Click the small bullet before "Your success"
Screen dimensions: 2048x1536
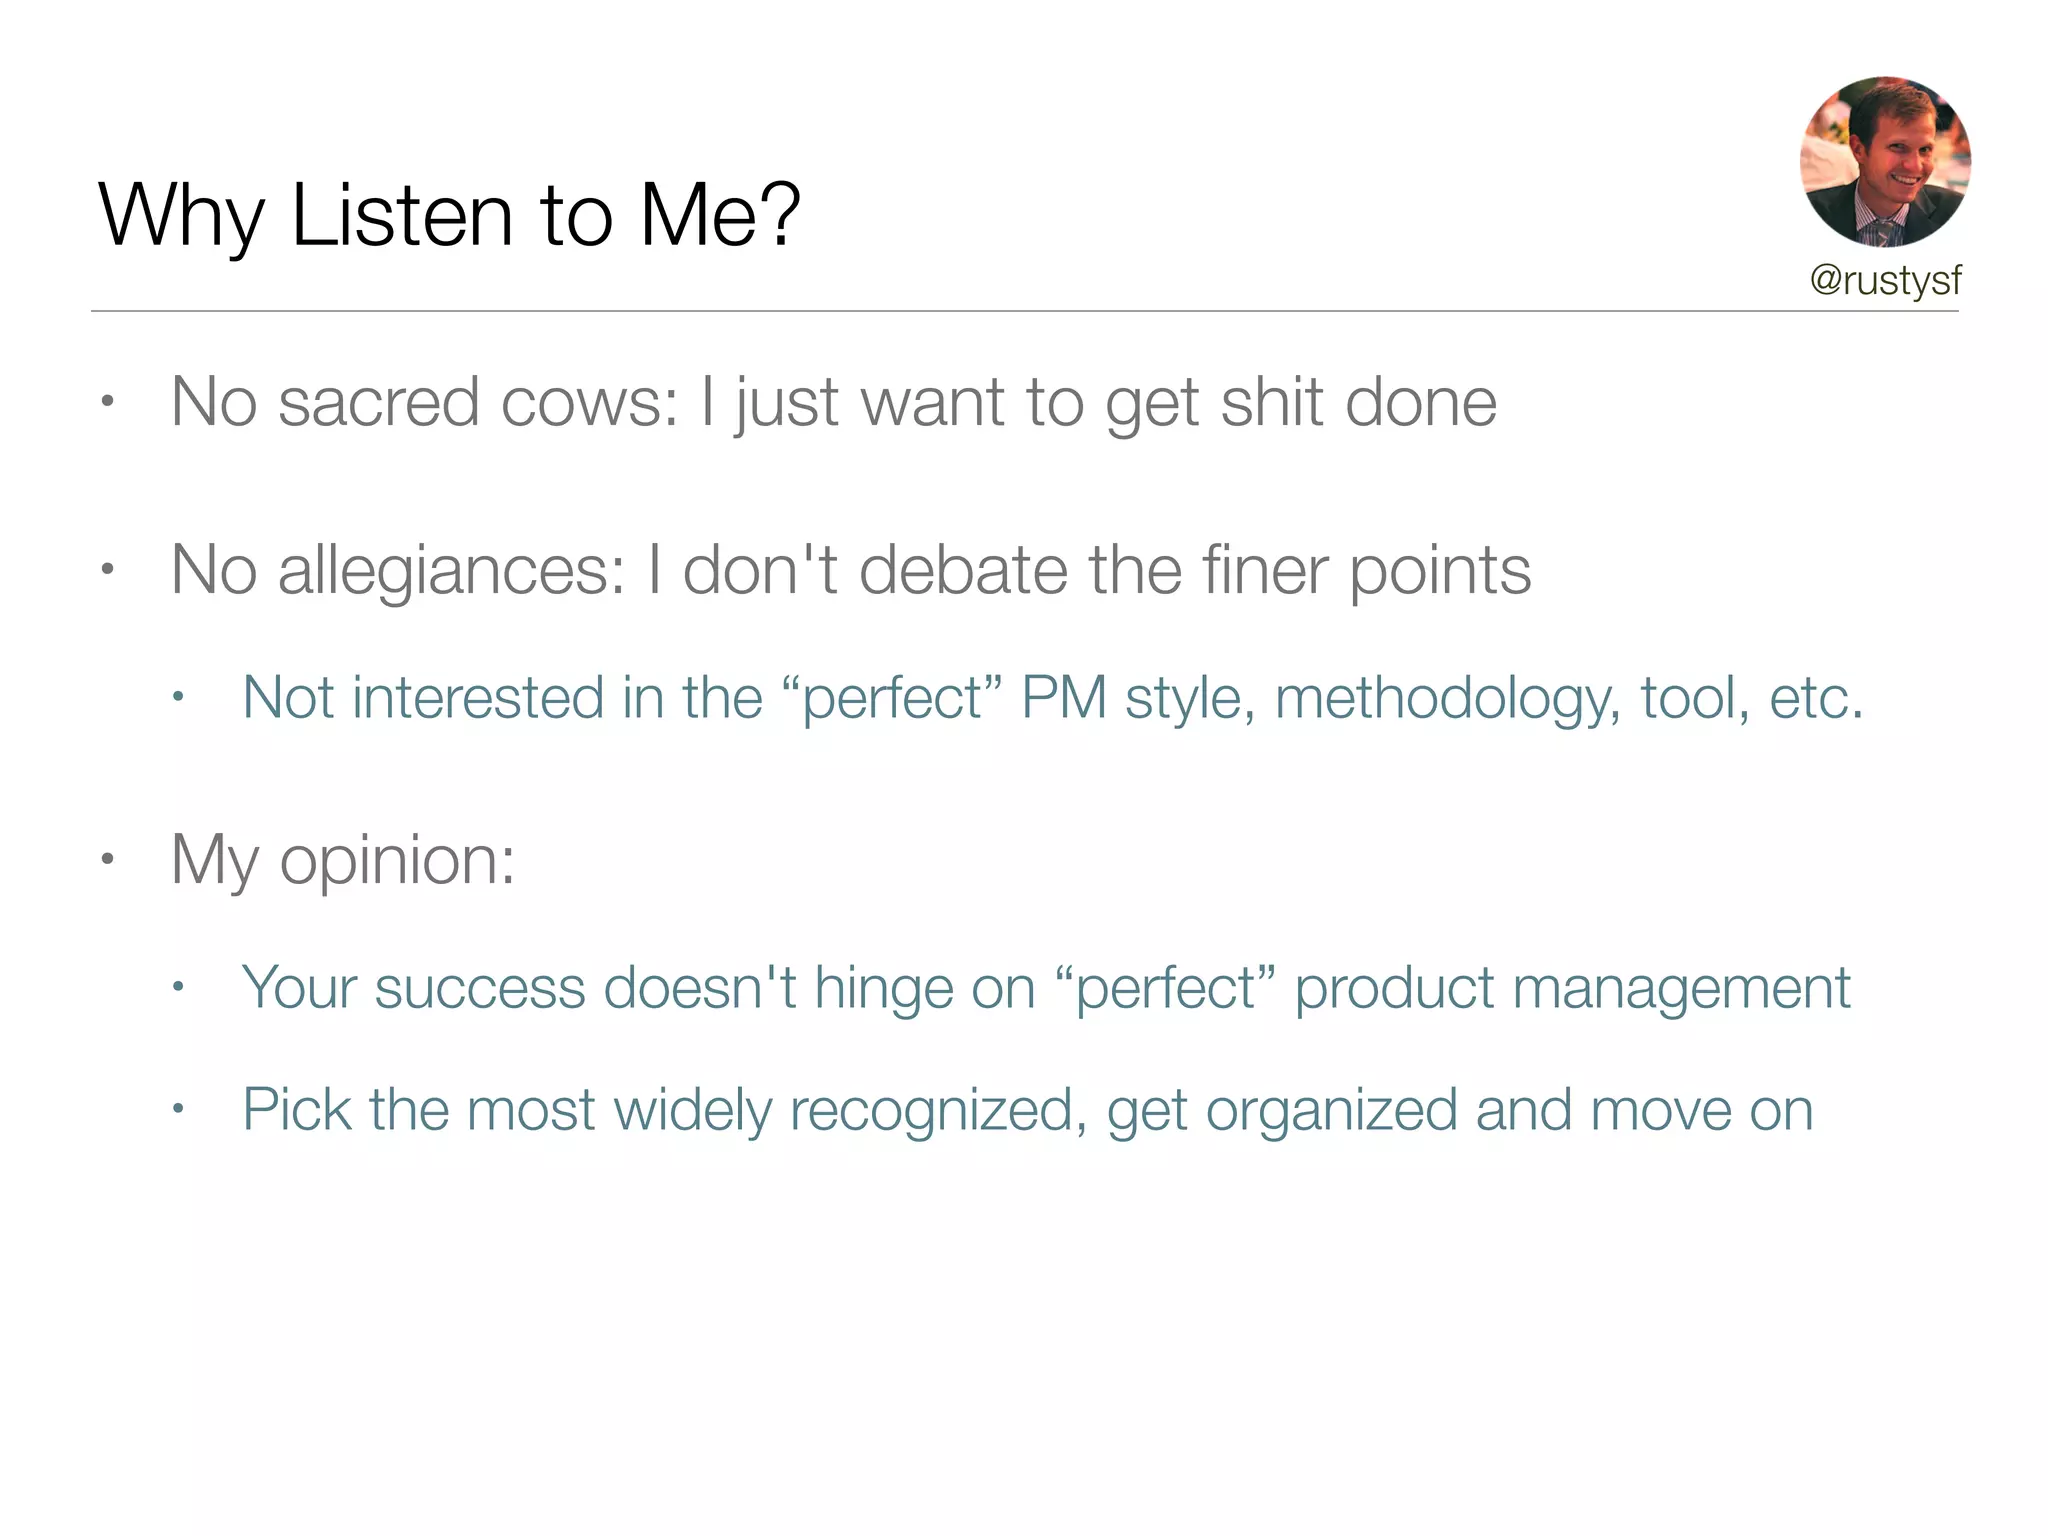pyautogui.click(x=178, y=989)
